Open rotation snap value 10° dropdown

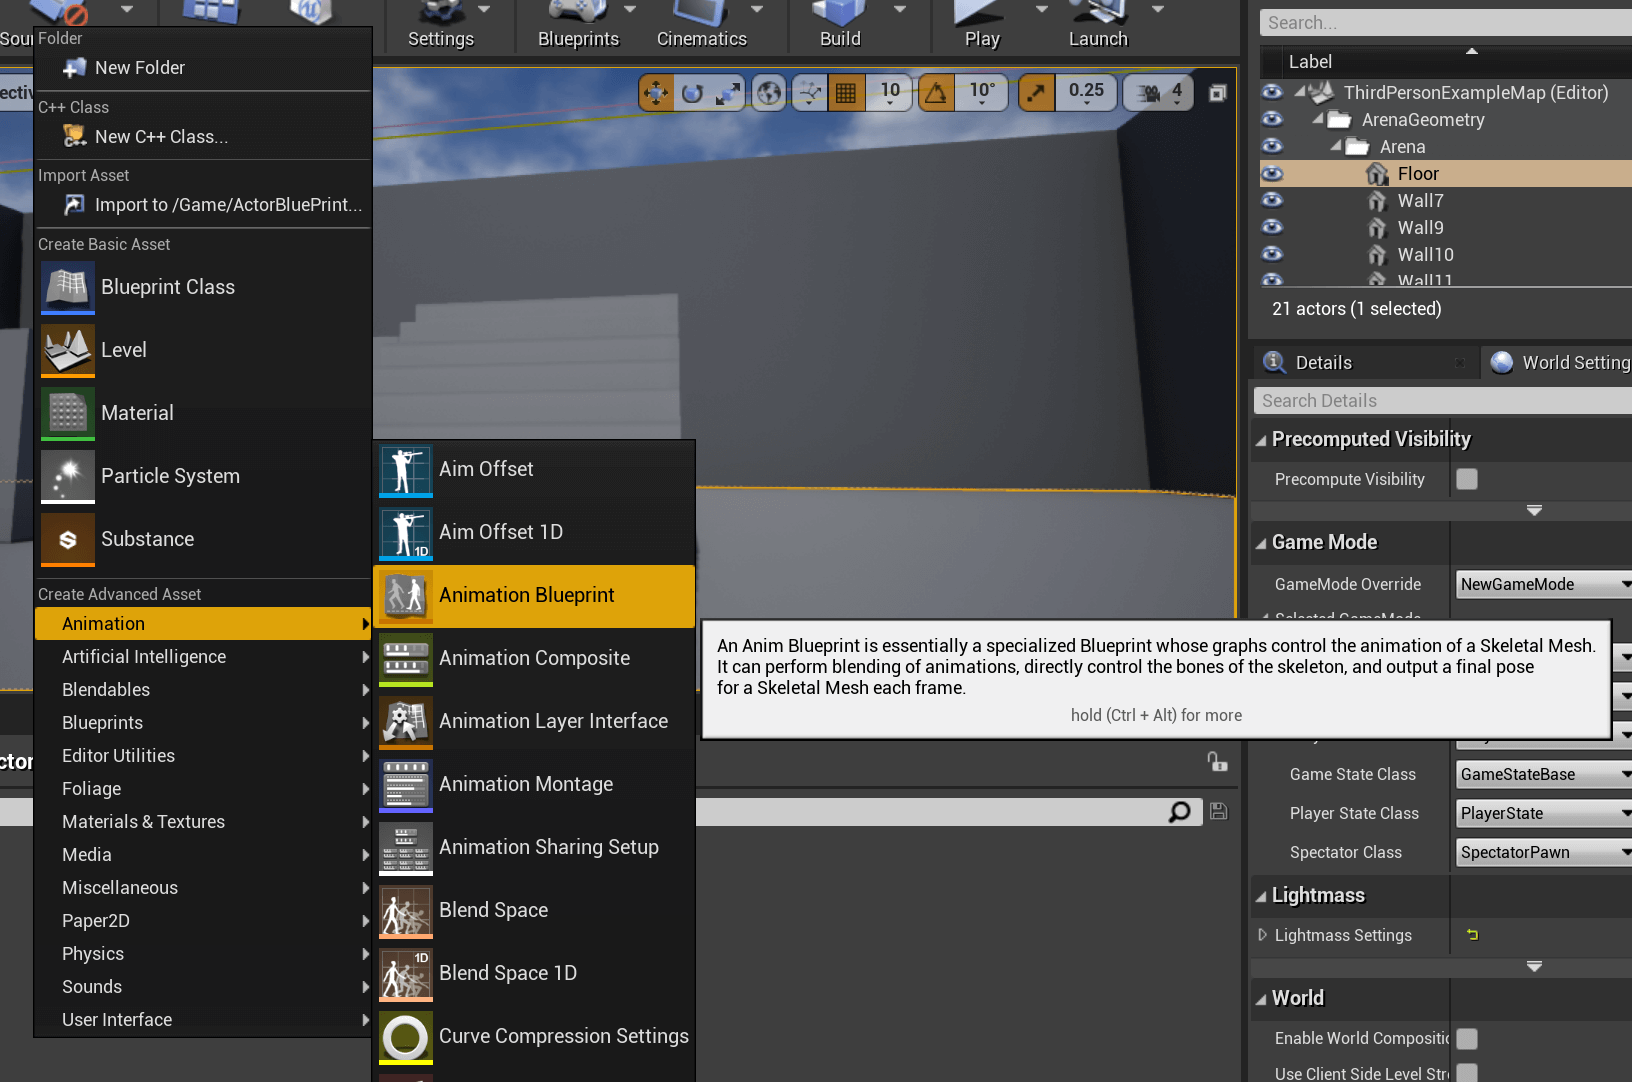tap(982, 93)
